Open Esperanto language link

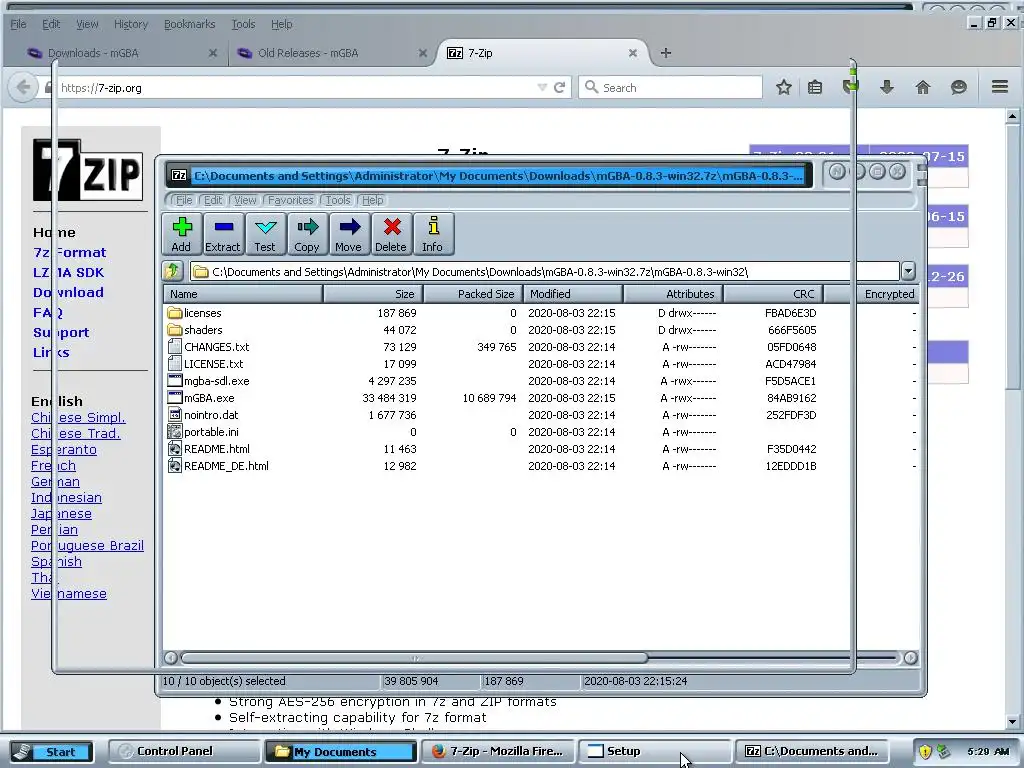[x=64, y=449]
